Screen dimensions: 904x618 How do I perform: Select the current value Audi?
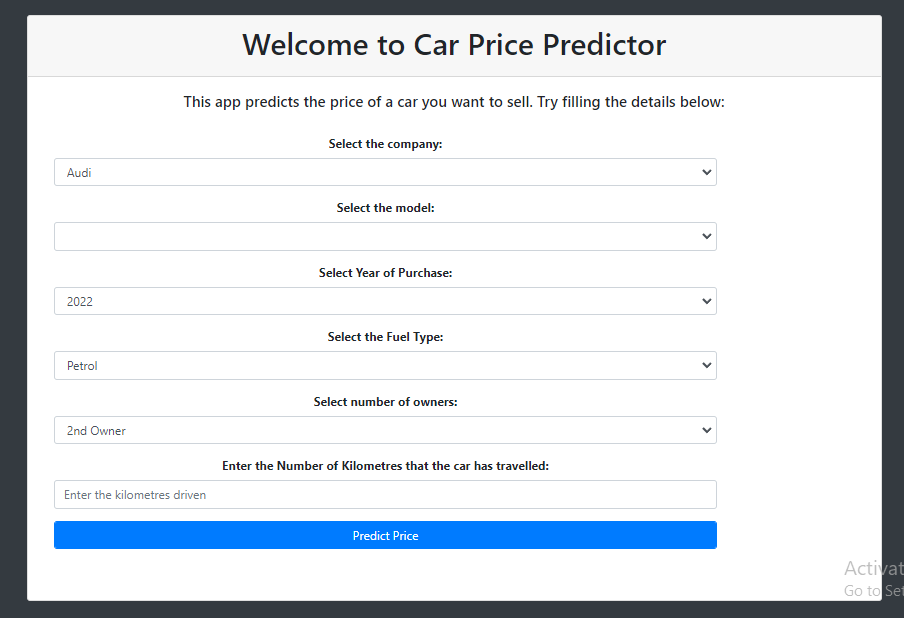point(79,171)
